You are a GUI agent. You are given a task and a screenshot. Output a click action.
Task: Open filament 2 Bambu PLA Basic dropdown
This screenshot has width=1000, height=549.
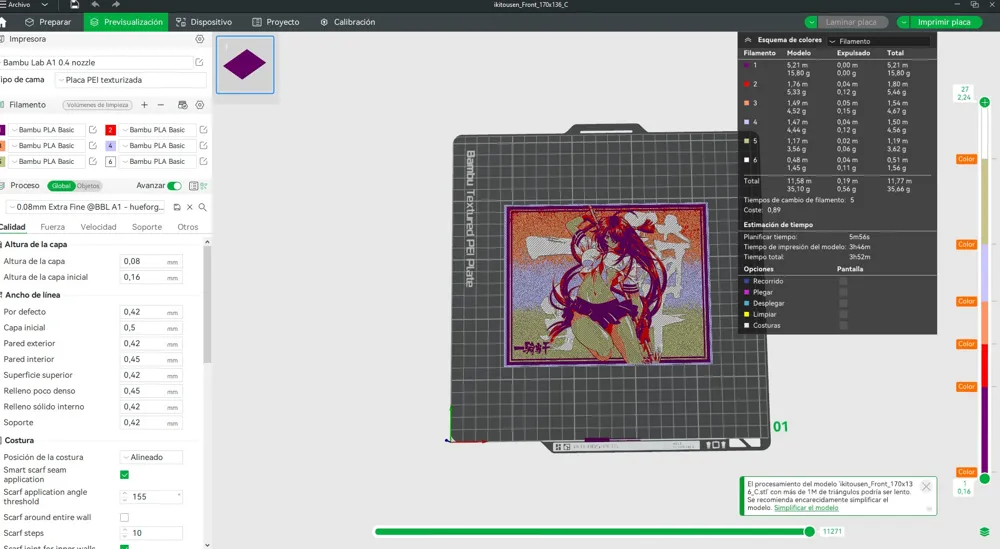157,129
